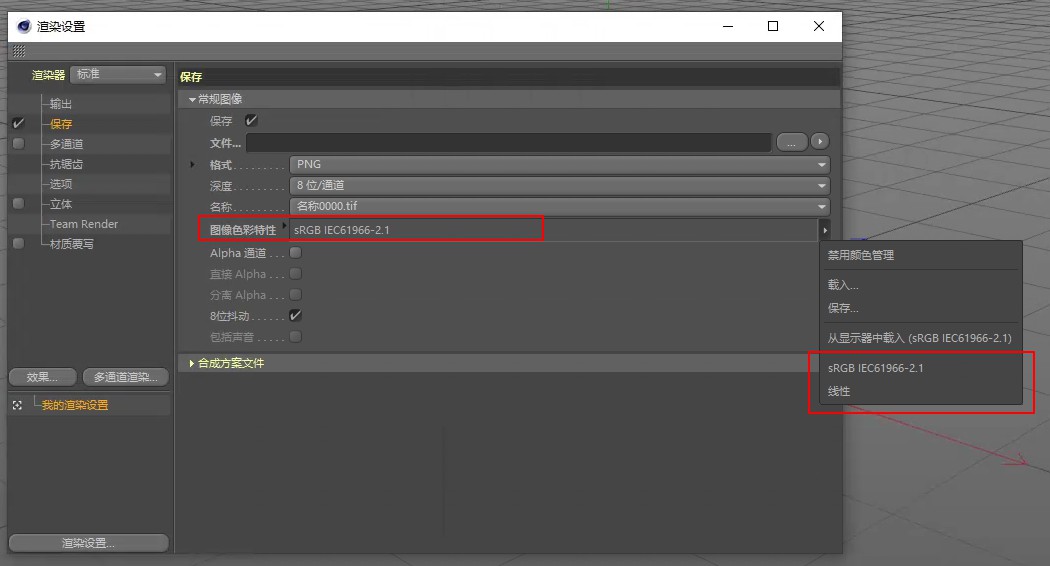The width and height of the screenshot is (1050, 566).
Task: Click the arrow button at 图像色彩特性 row end
Action: (x=825, y=230)
